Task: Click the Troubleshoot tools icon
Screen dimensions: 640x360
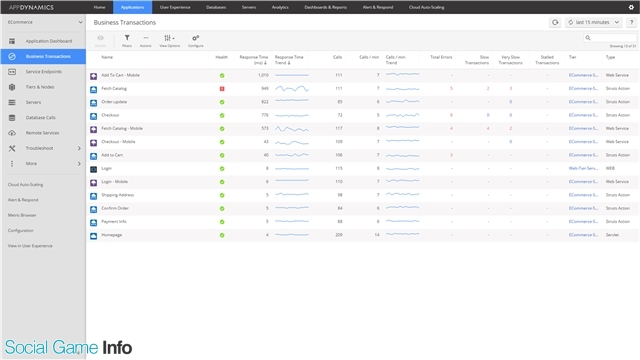Action: [x=12, y=148]
